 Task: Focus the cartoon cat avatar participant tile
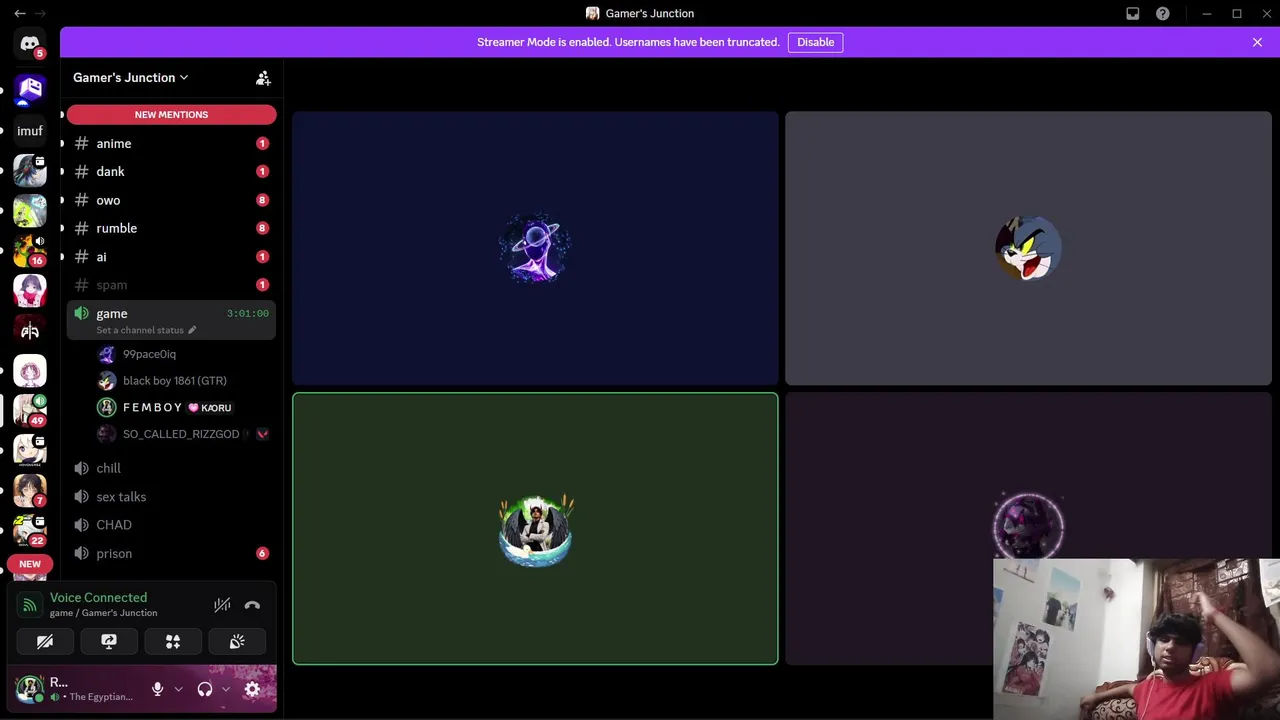click(x=1028, y=248)
